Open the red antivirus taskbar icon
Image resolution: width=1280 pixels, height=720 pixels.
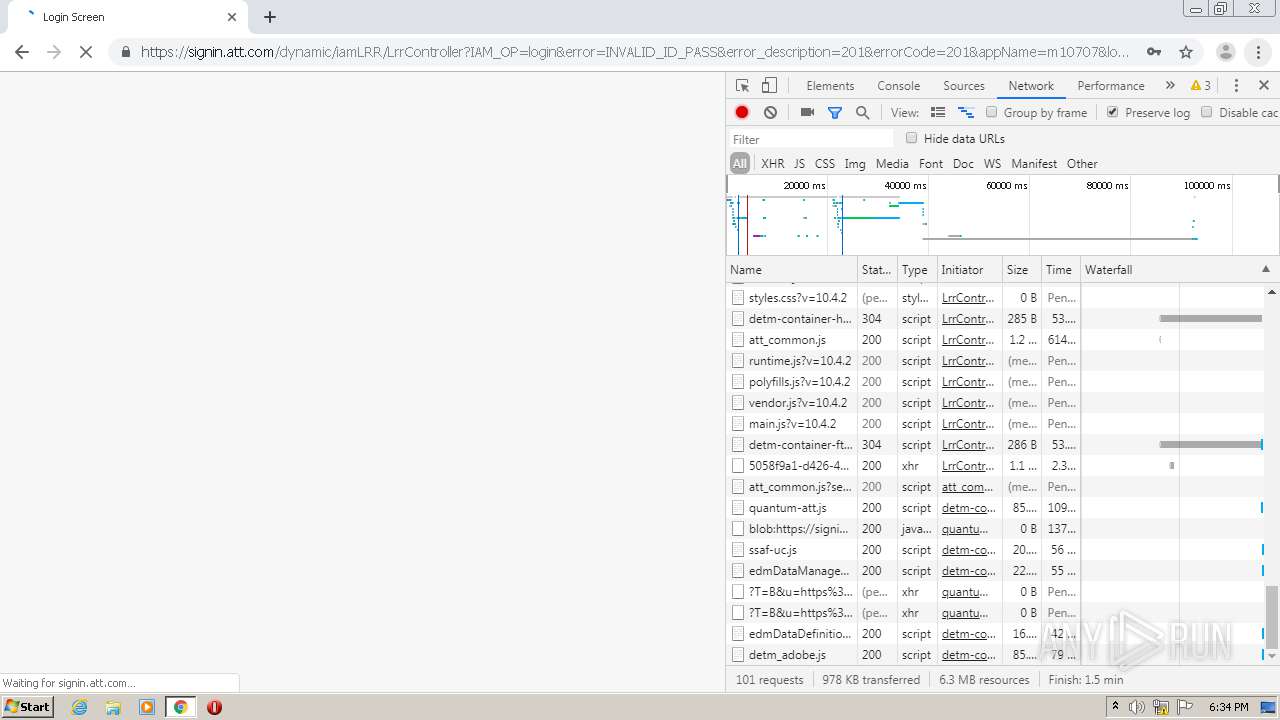pyautogui.click(x=214, y=707)
